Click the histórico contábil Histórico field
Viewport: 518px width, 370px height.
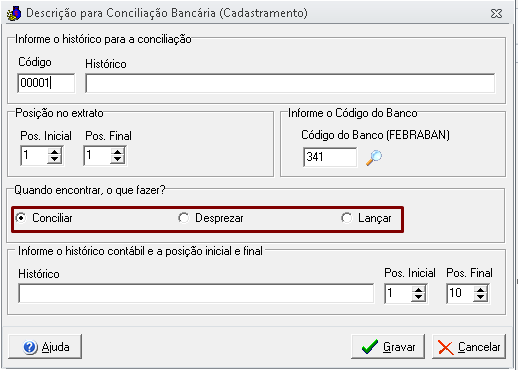196,293
